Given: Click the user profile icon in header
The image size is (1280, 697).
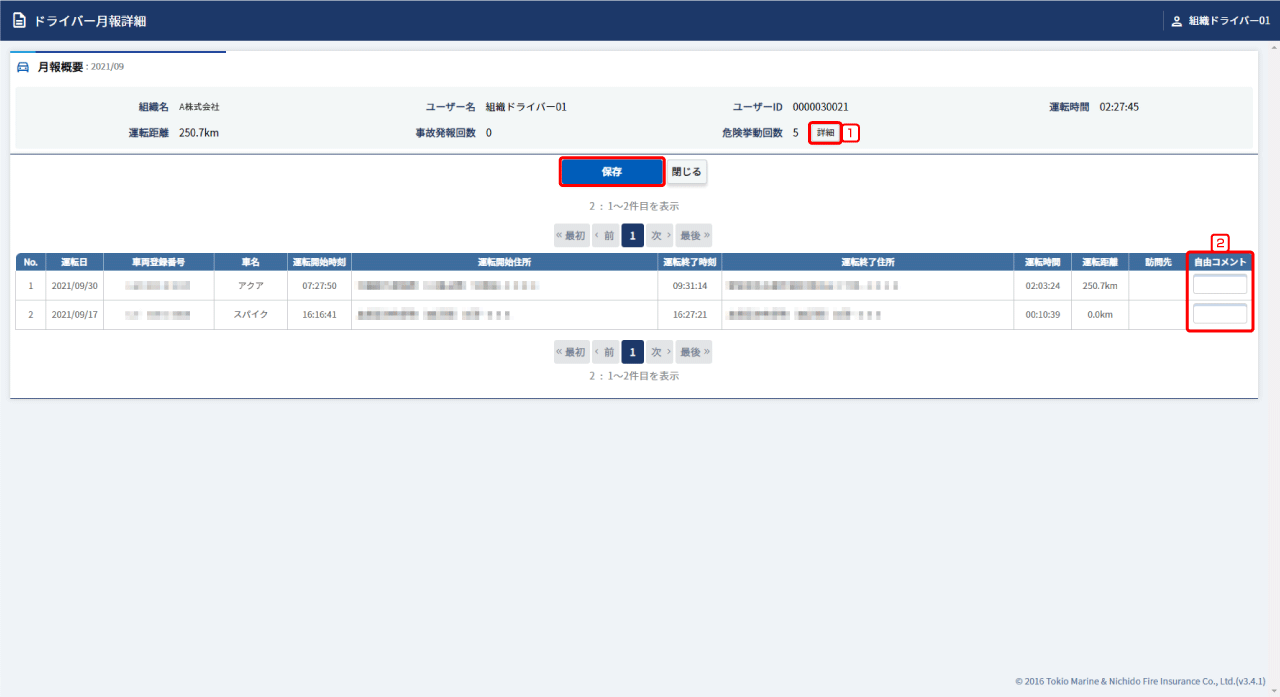Looking at the screenshot, I should click(x=1176, y=21).
